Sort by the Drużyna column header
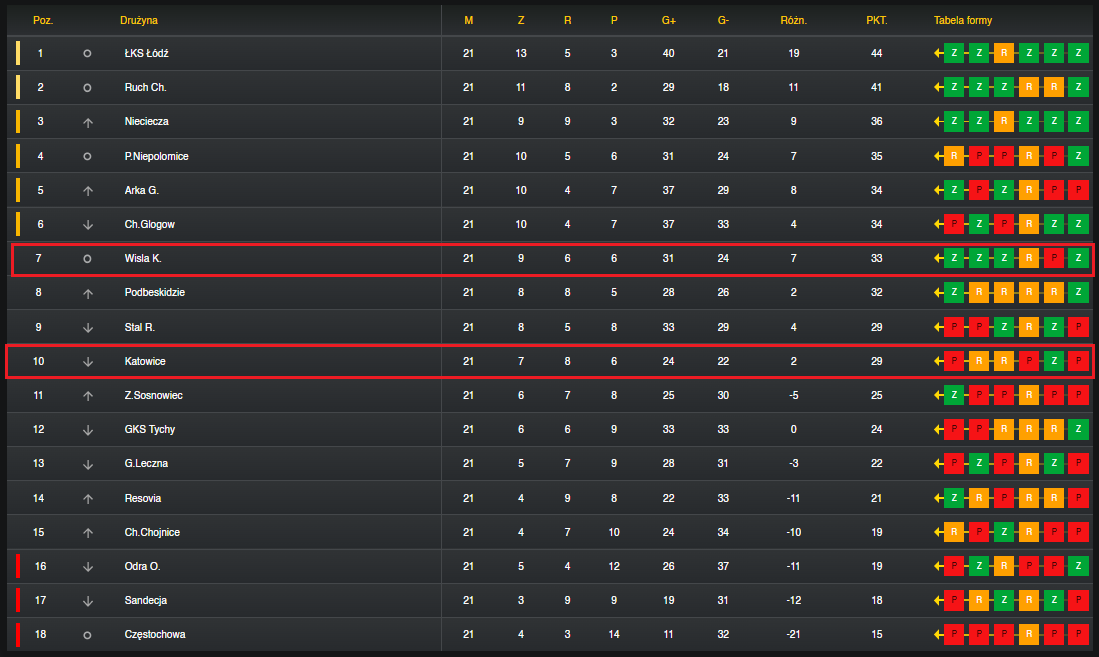Viewport: 1099px width, 657px height. click(139, 20)
